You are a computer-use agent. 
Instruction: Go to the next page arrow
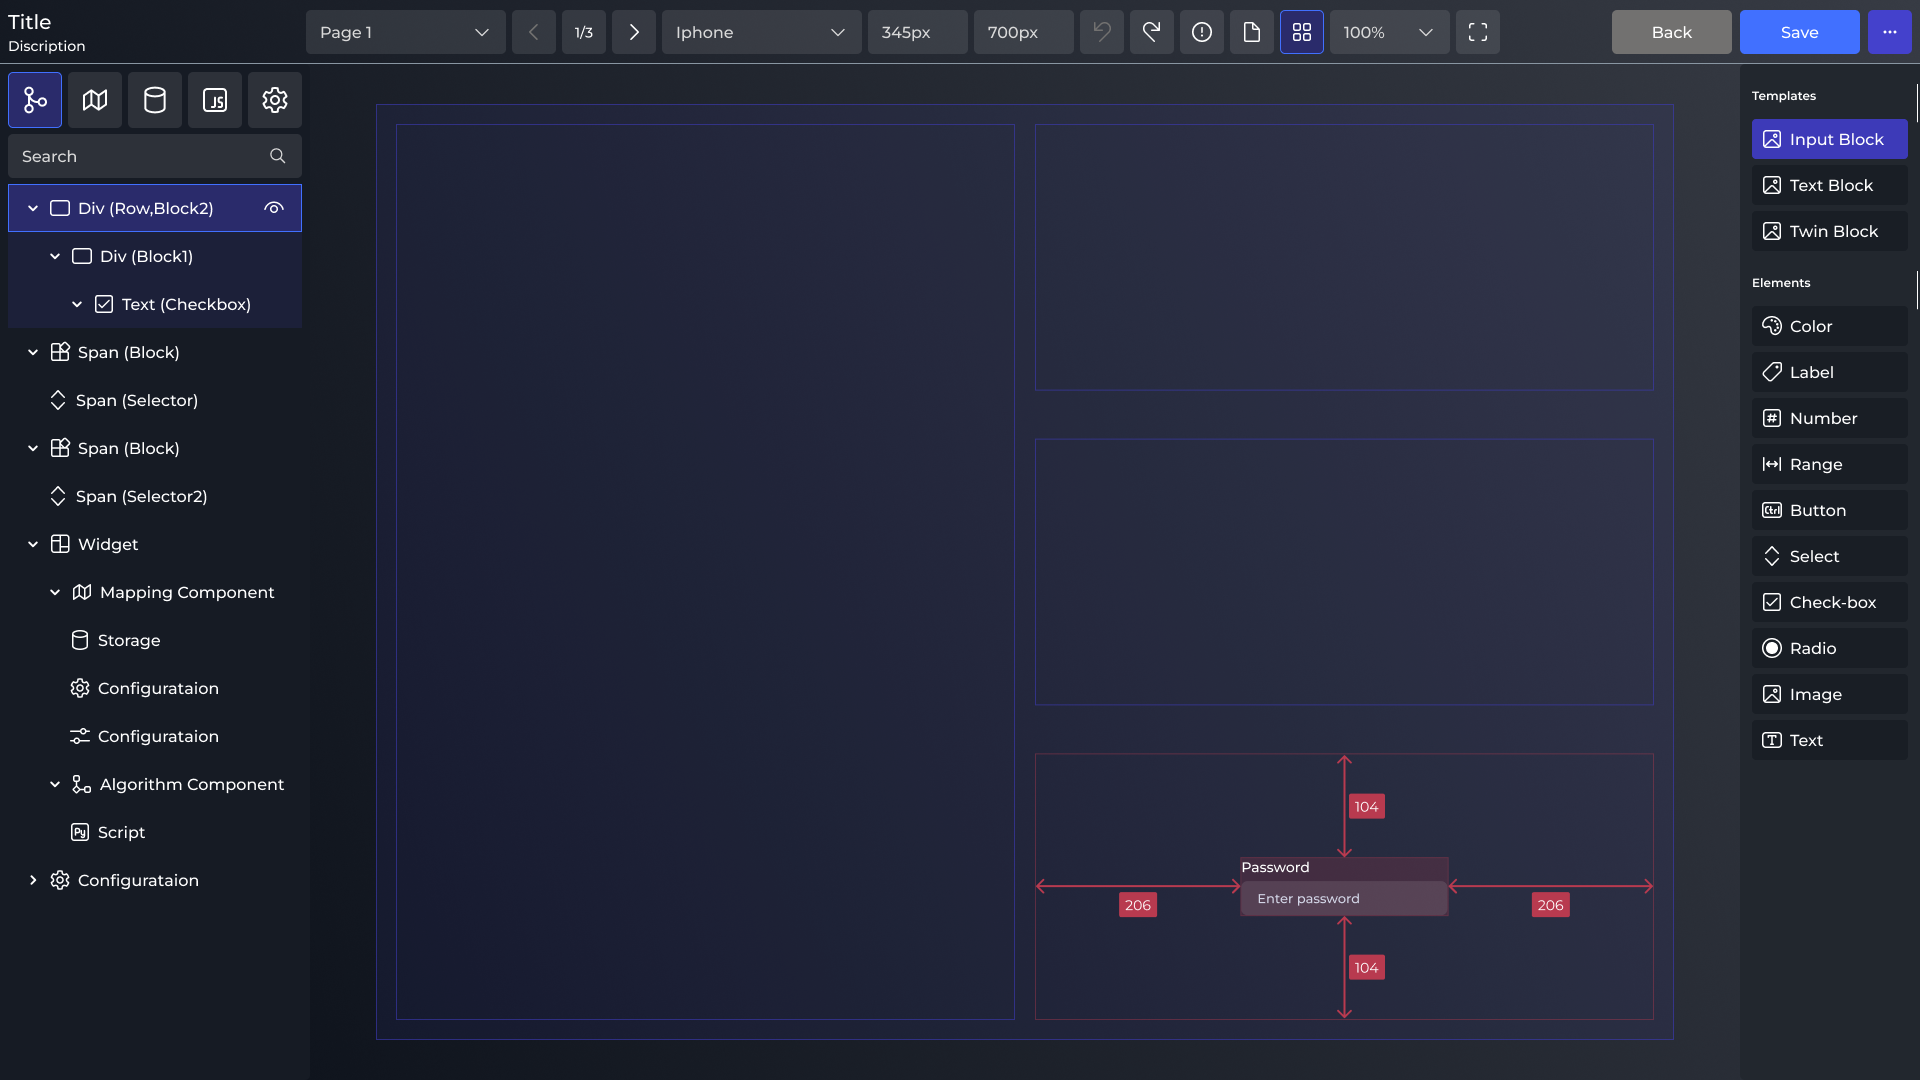click(x=634, y=32)
